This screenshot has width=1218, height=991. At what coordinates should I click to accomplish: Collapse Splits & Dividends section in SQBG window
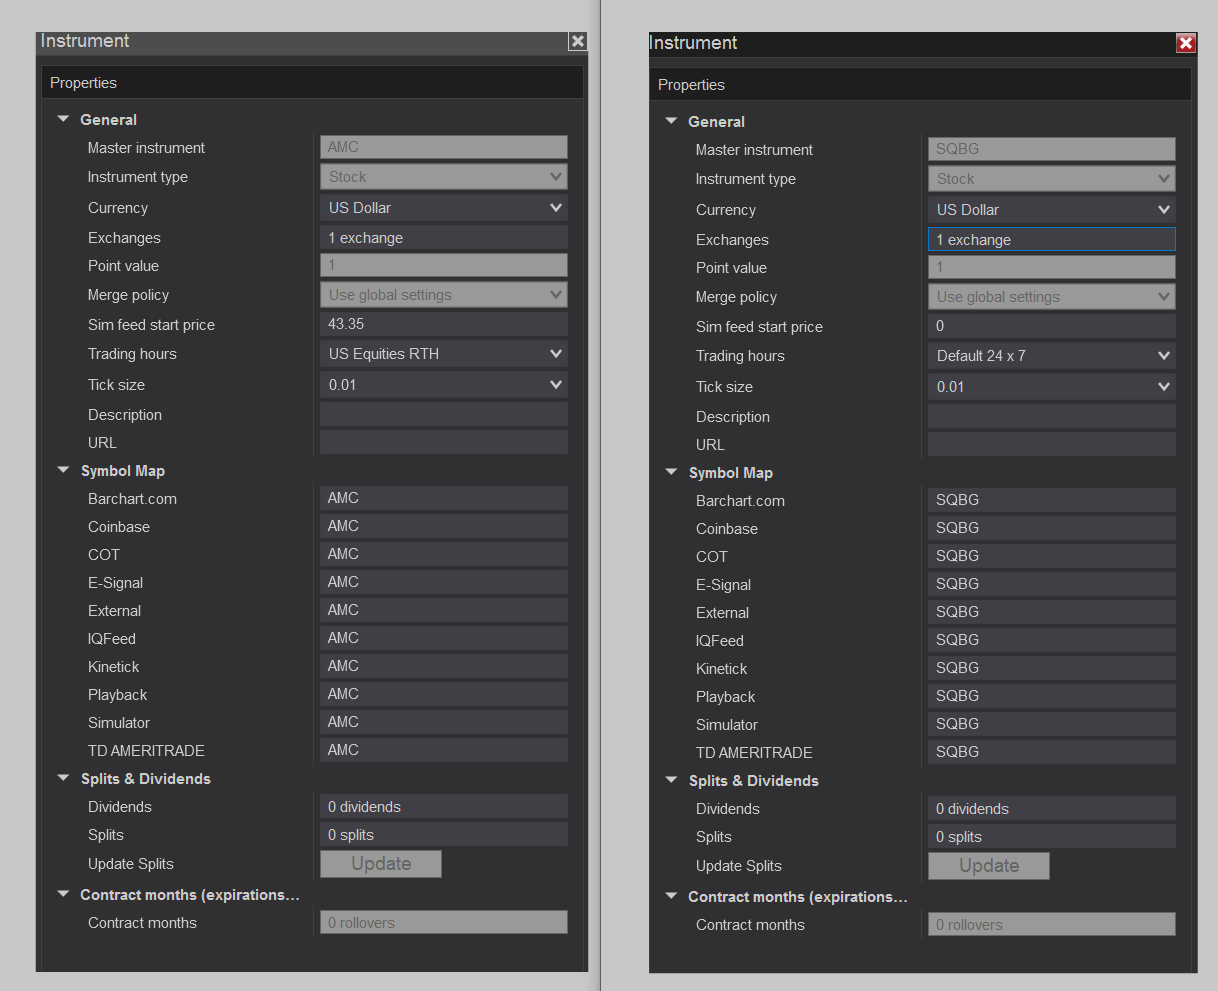tap(671, 780)
